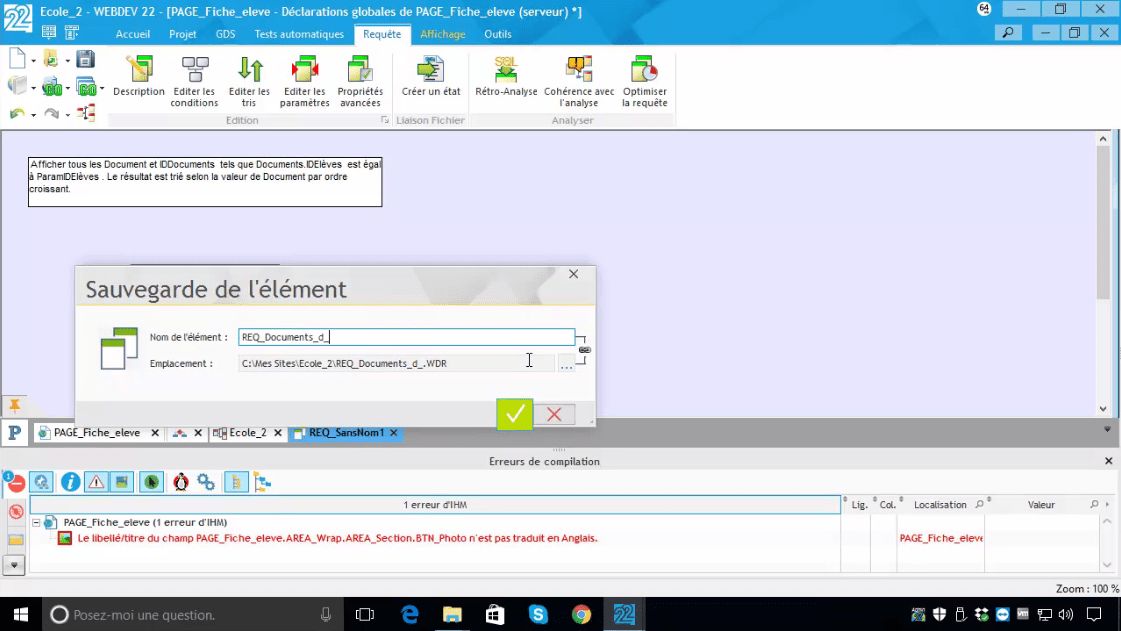Click the blue gears icon in errors pane
The height and width of the screenshot is (631, 1121).
tap(206, 482)
